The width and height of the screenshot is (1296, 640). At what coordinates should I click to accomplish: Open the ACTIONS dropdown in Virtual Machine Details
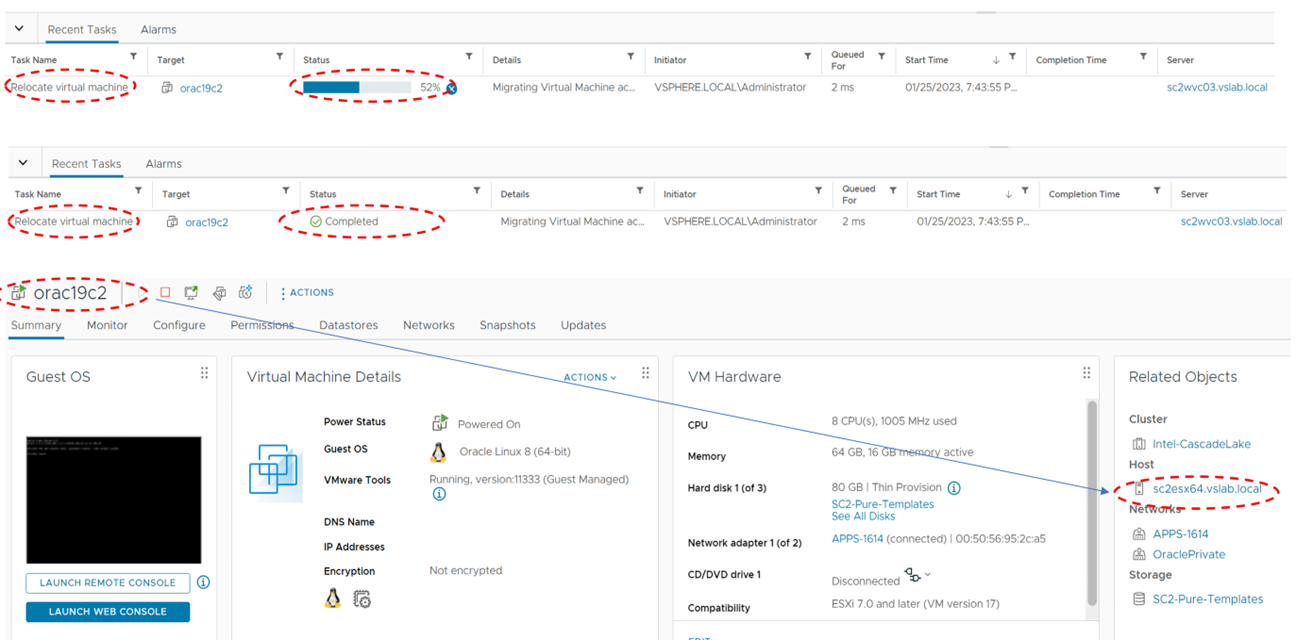590,377
